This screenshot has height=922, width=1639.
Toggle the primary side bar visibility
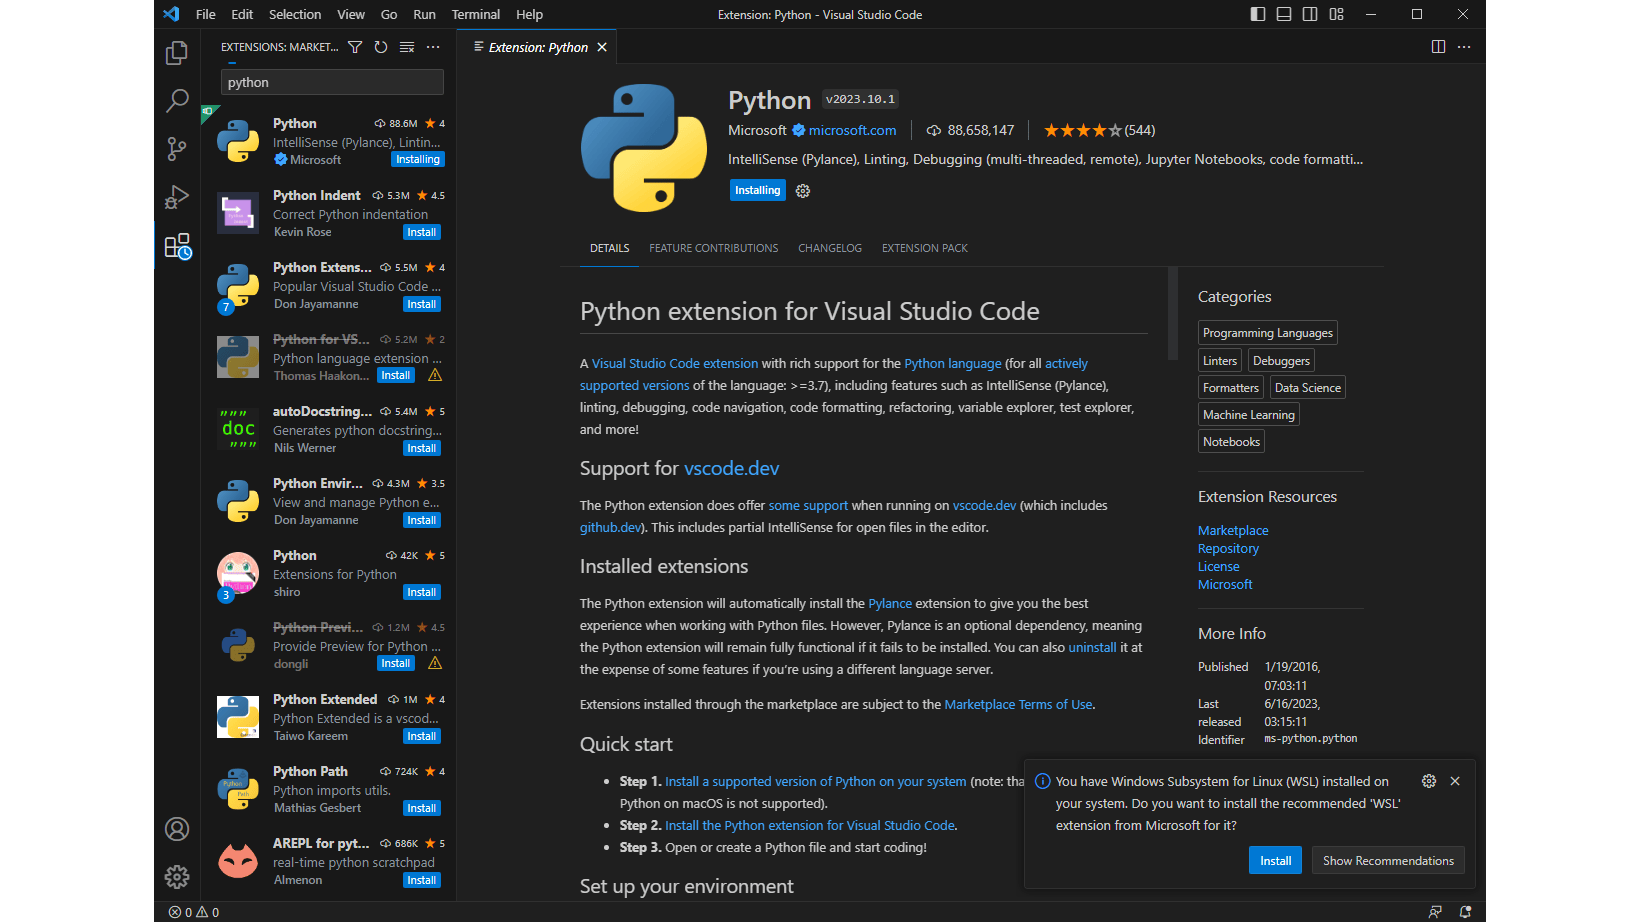click(x=1257, y=14)
